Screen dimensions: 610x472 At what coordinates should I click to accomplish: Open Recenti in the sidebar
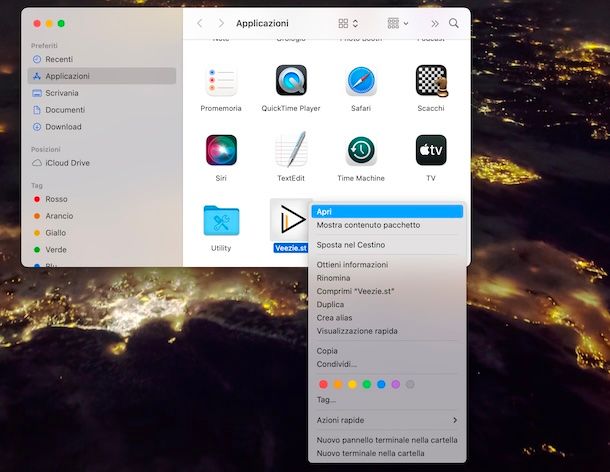[102, 59]
